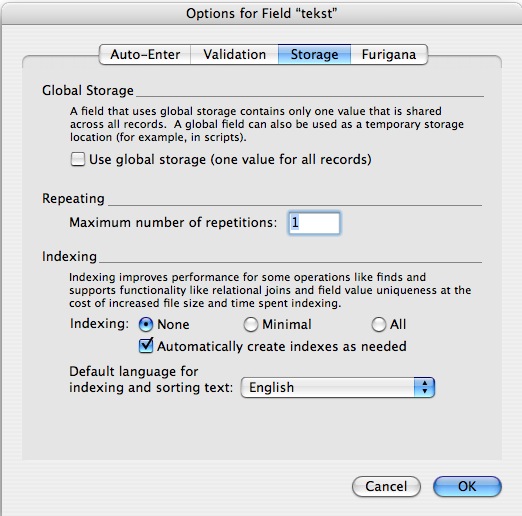Set indexing to All
This screenshot has height=516, width=522.
click(379, 324)
